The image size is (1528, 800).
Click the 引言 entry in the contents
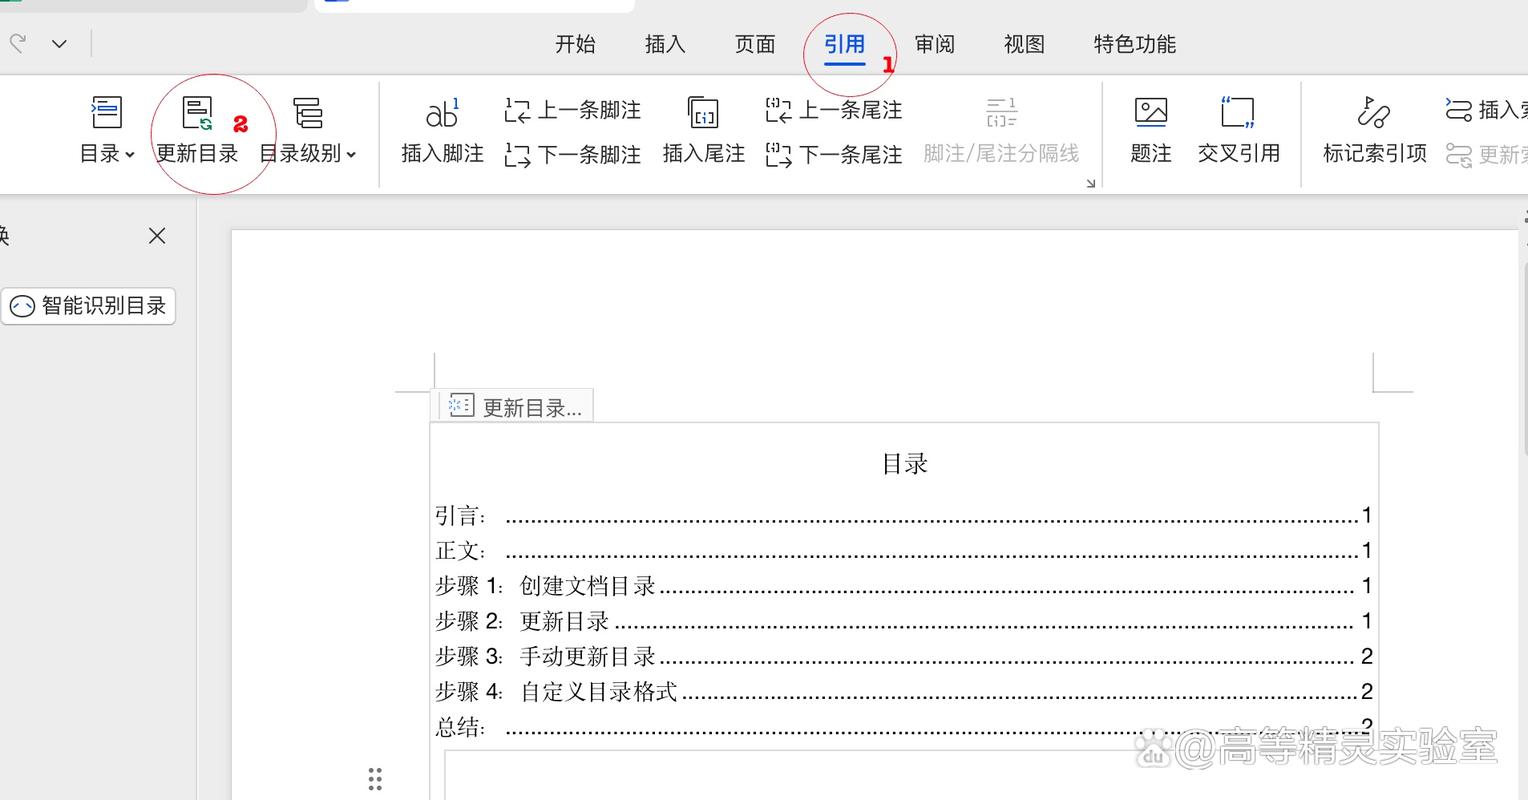coord(903,516)
